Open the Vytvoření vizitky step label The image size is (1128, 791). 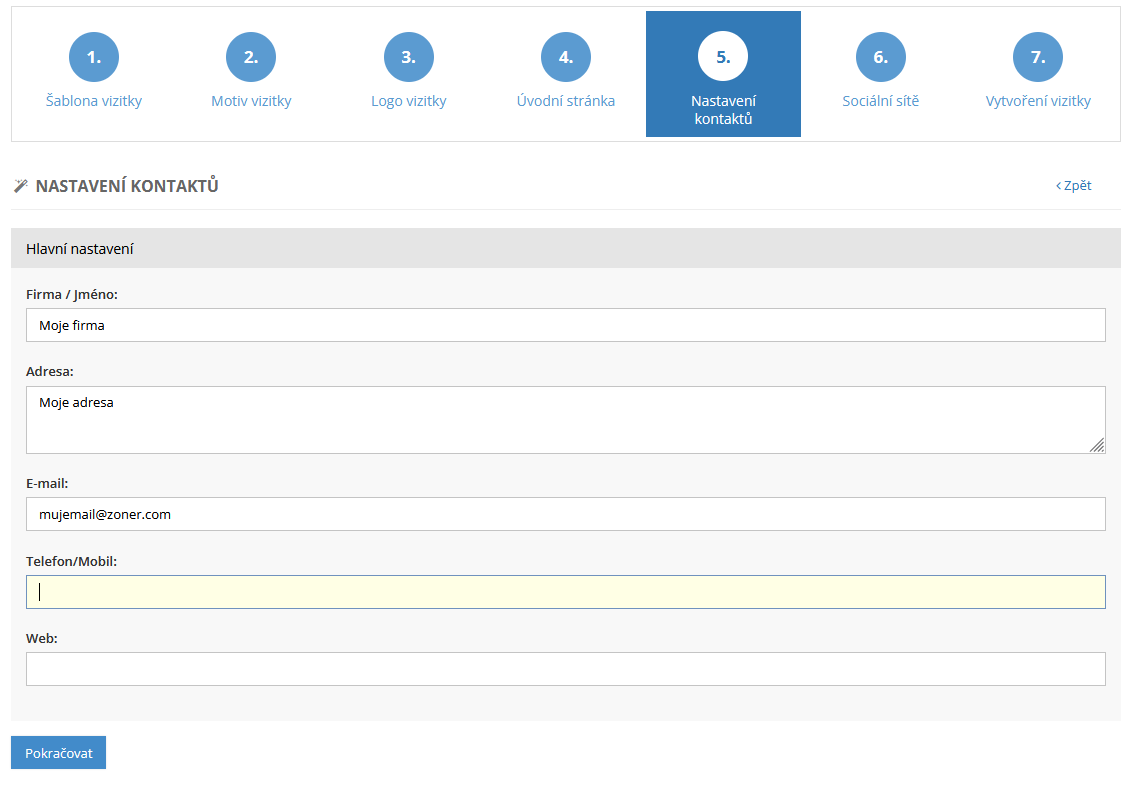tap(1038, 101)
